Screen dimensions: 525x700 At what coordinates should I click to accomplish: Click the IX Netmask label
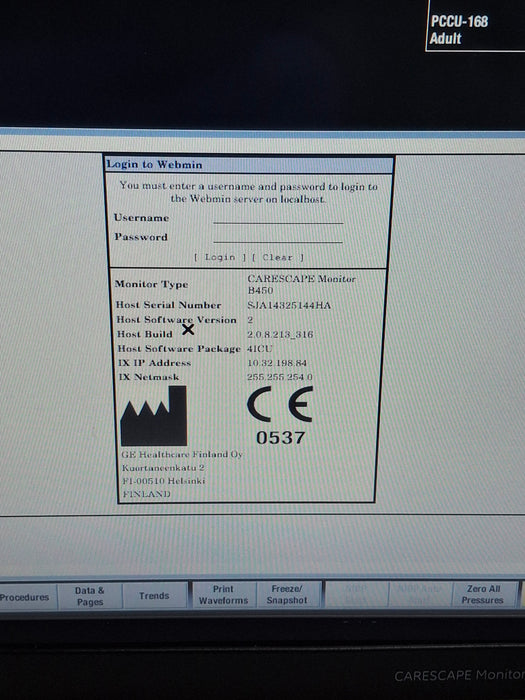point(149,377)
